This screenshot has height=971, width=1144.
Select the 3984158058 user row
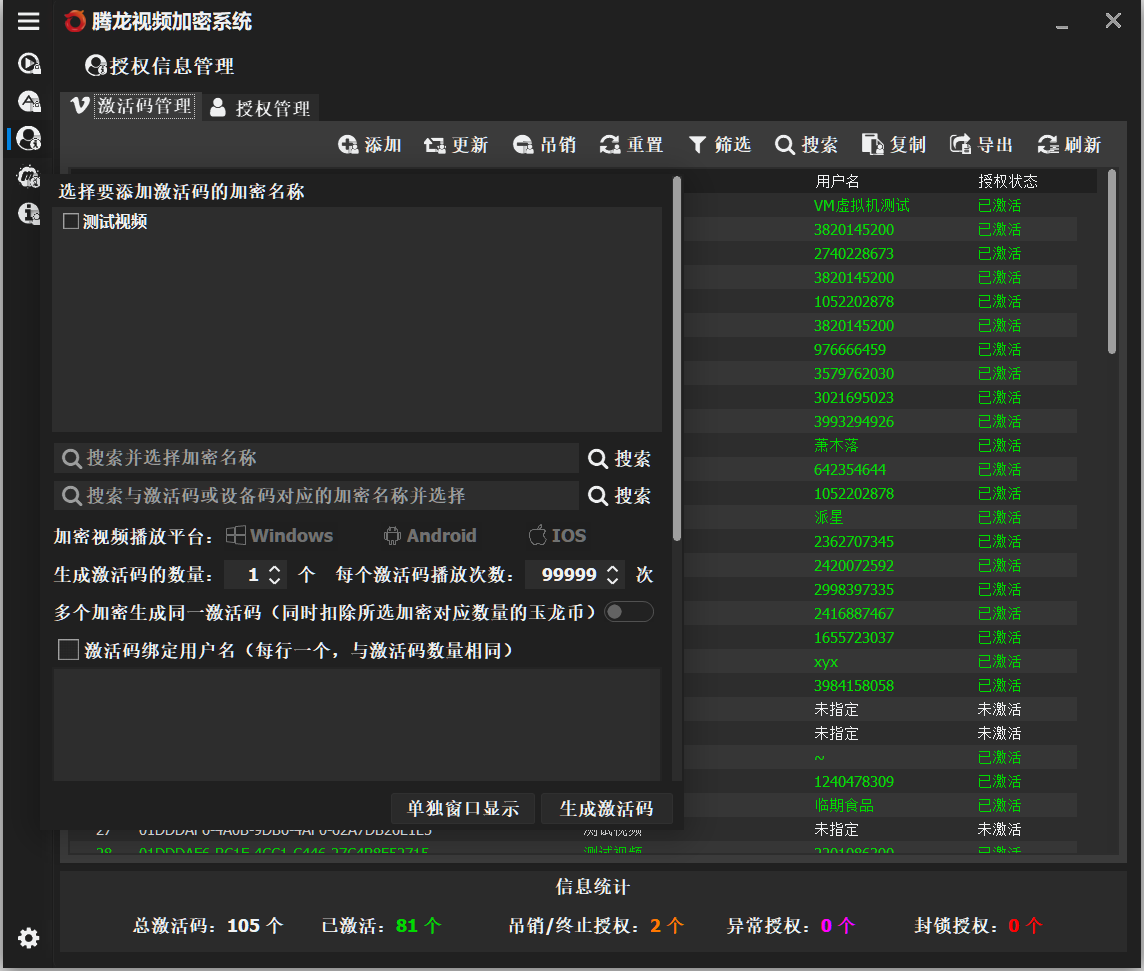coord(878,686)
